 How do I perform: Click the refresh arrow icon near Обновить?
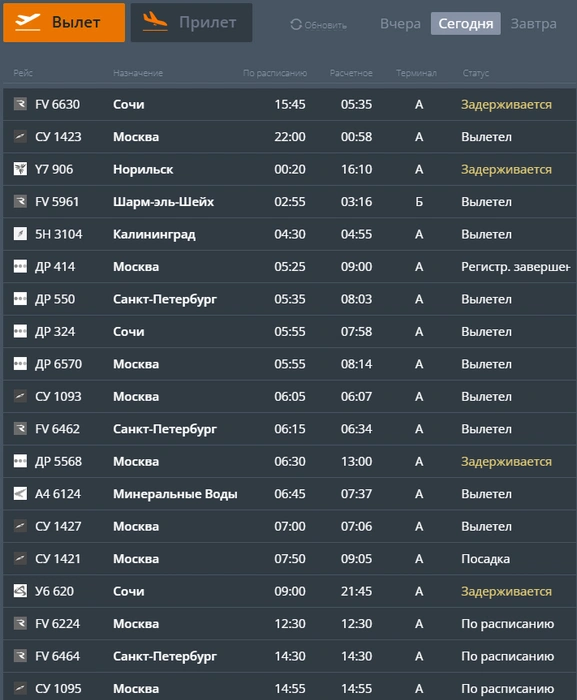point(296,25)
